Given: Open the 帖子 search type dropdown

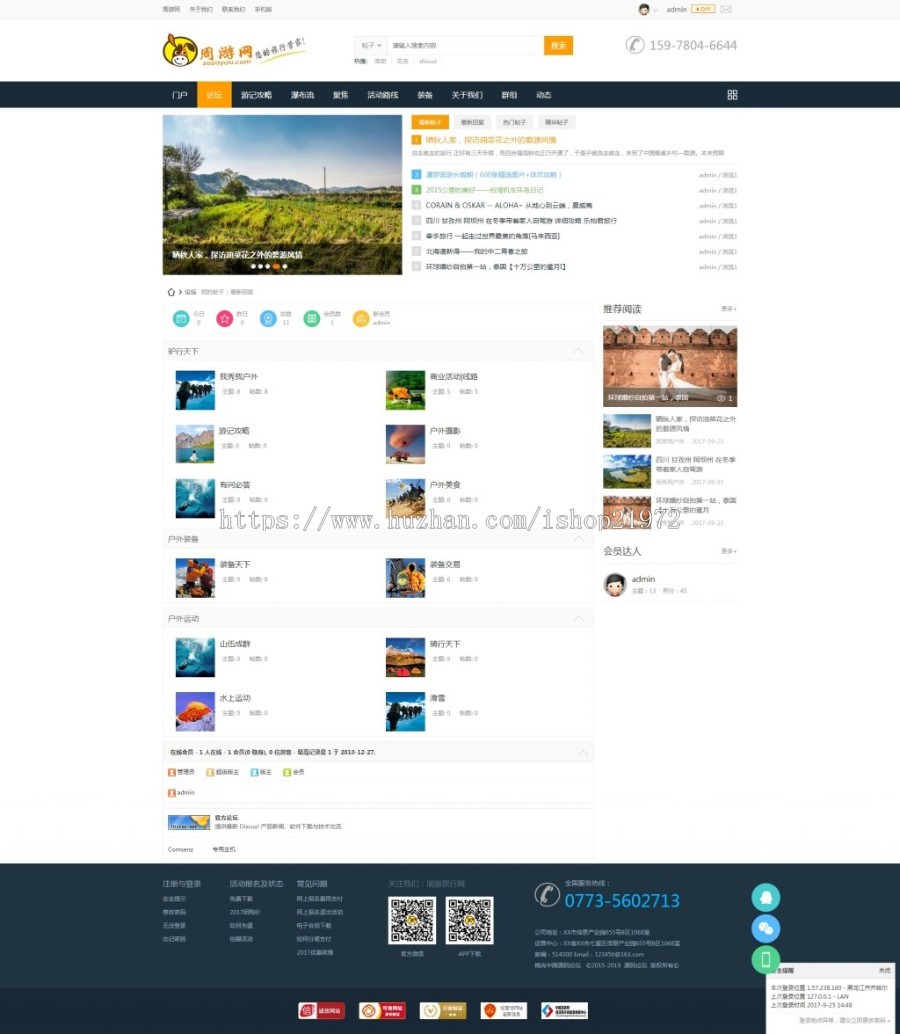Looking at the screenshot, I should coord(371,46).
